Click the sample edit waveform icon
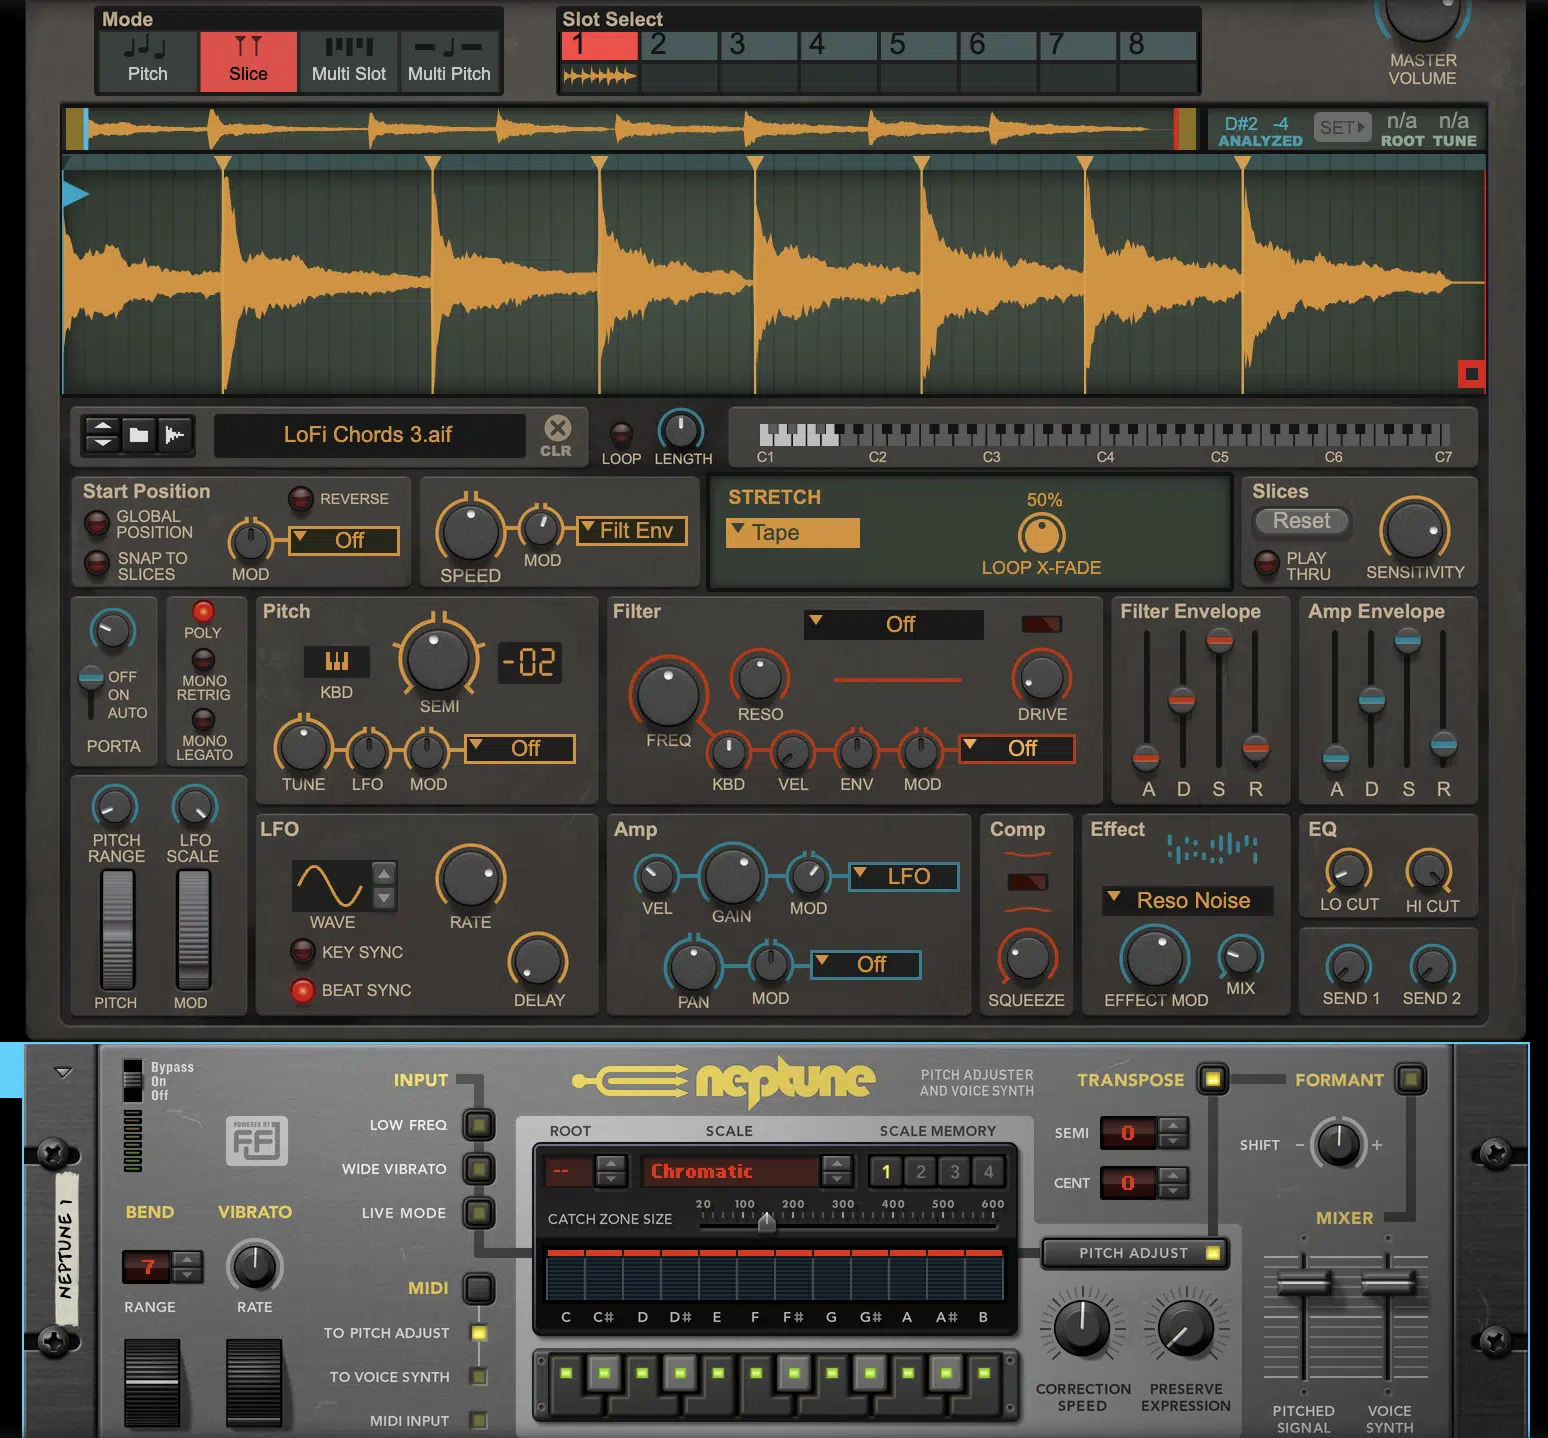 pyautogui.click(x=175, y=435)
